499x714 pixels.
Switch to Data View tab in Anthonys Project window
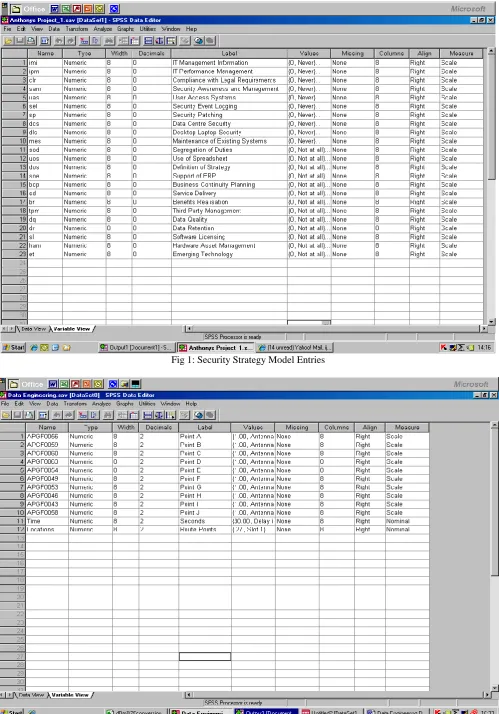tap(33, 329)
